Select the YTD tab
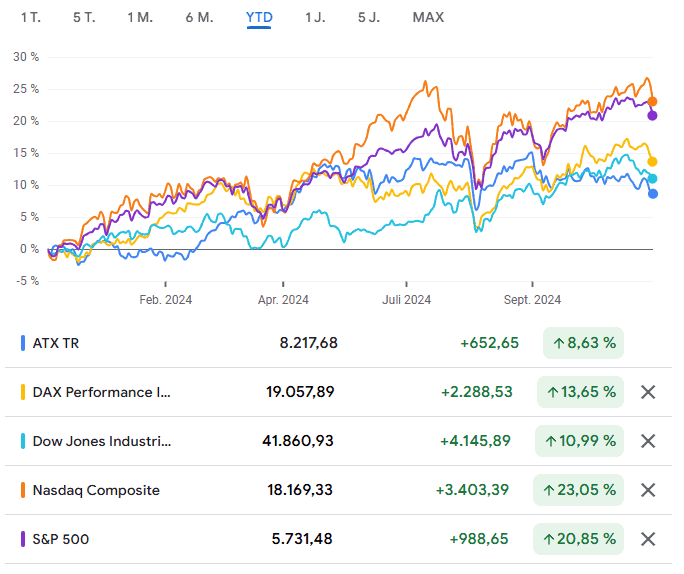The width and height of the screenshot is (684, 574). pyautogui.click(x=259, y=18)
